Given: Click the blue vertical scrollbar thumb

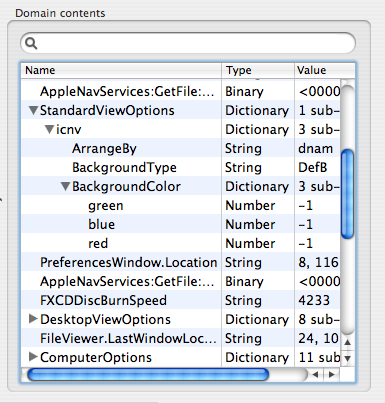Looking at the screenshot, I should click(348, 194).
